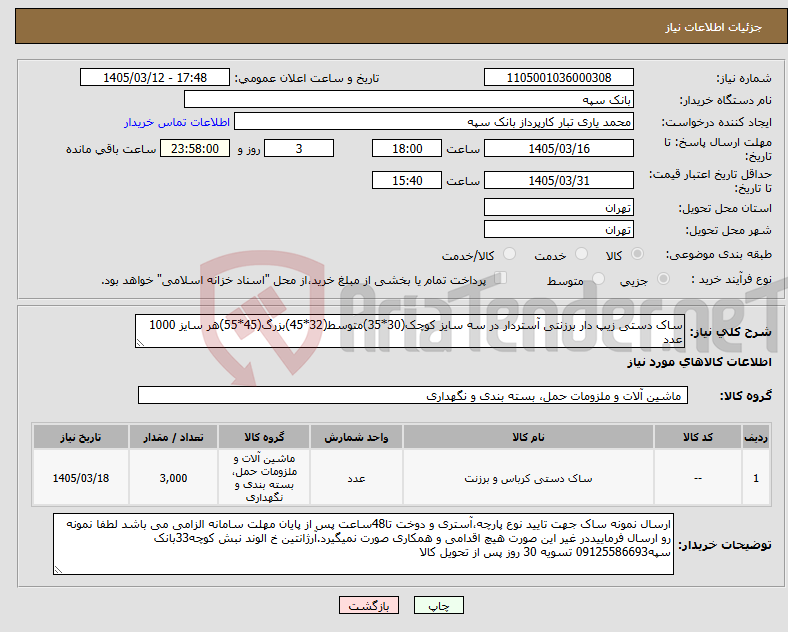The height and width of the screenshot is (632, 788).
Task: Click the item code cell showing --
Action: pos(698,478)
